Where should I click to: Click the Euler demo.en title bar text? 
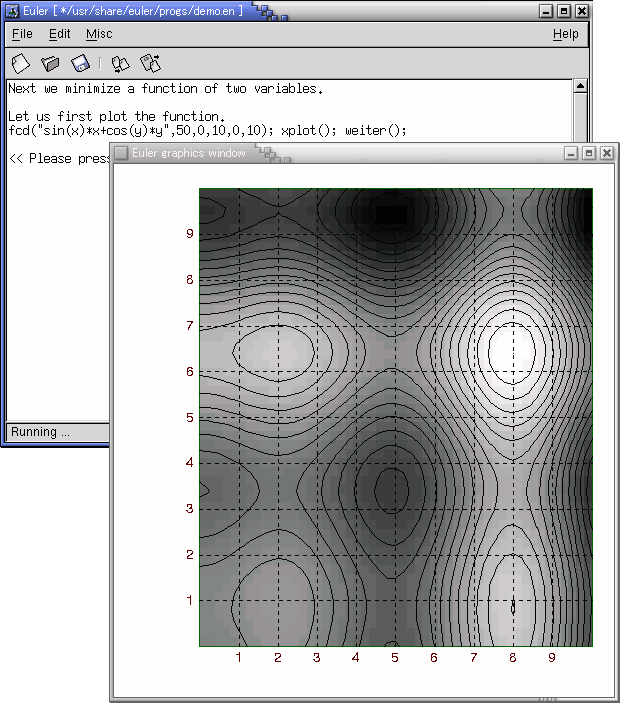[133, 11]
